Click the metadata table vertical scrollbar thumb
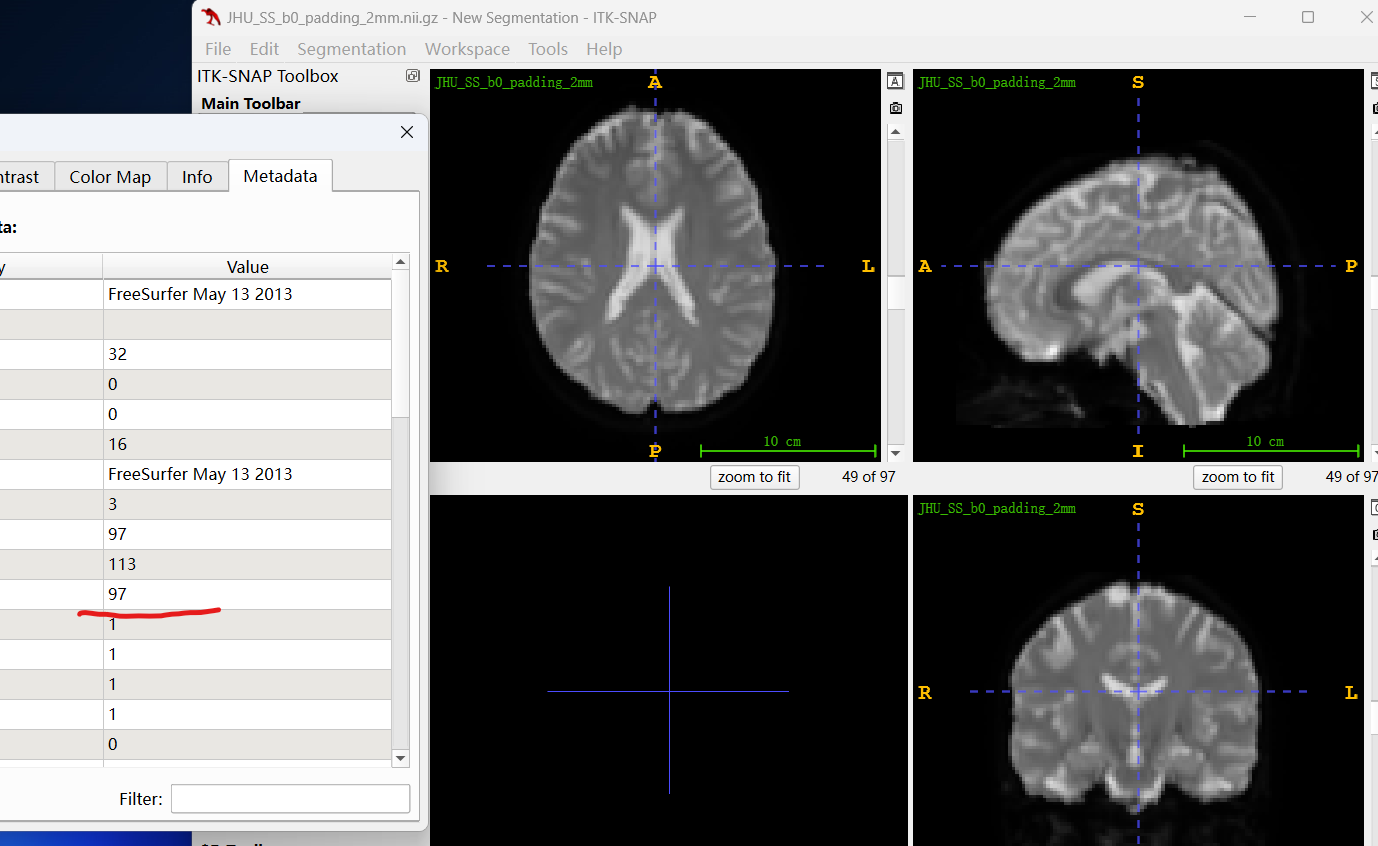 (401, 346)
